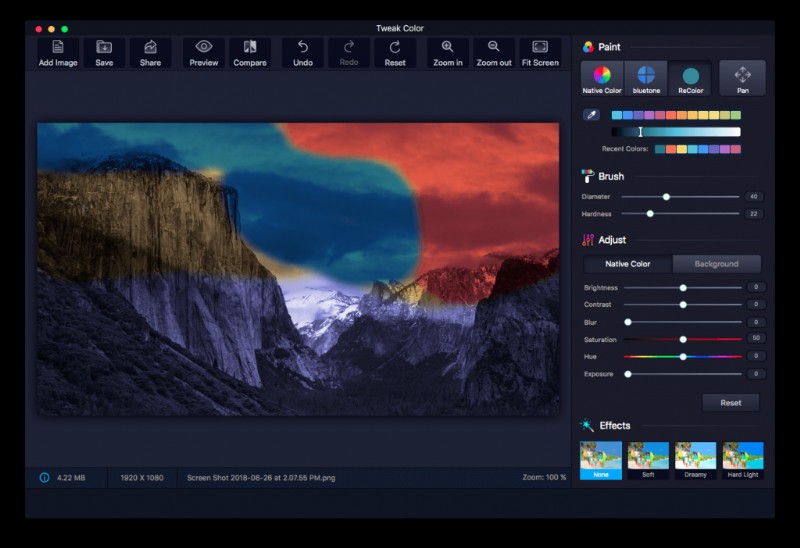Screen dimensions: 800x548
Task: Click the resolution text 1920 X 1080
Action: click(142, 478)
